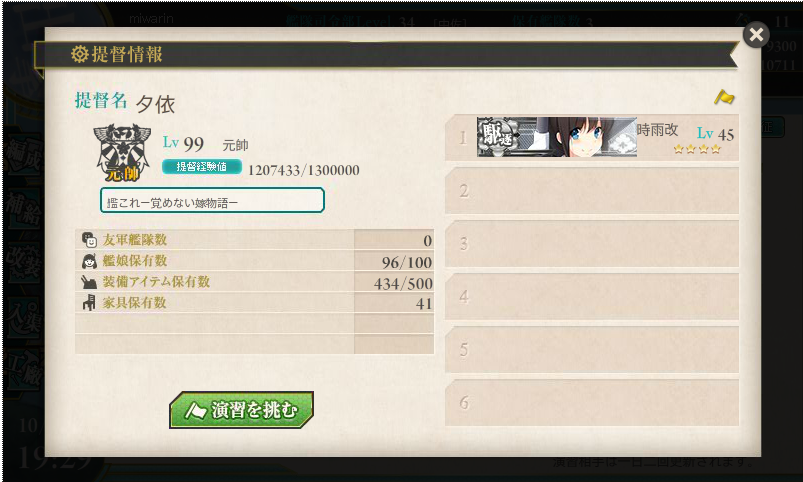
Task: Click the 提督経験値 experience label
Action: 202,166
